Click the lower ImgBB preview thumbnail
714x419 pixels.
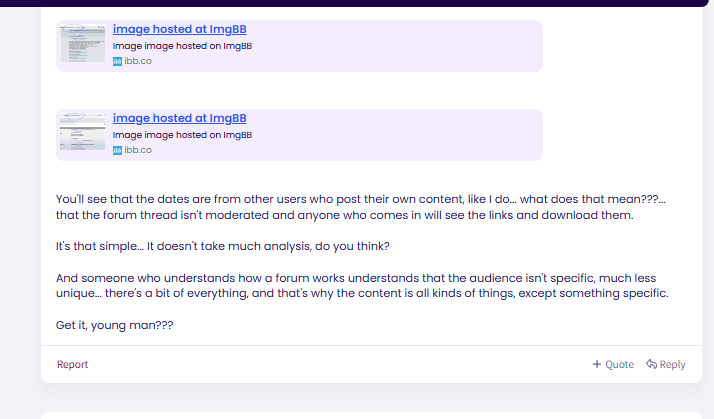click(82, 132)
